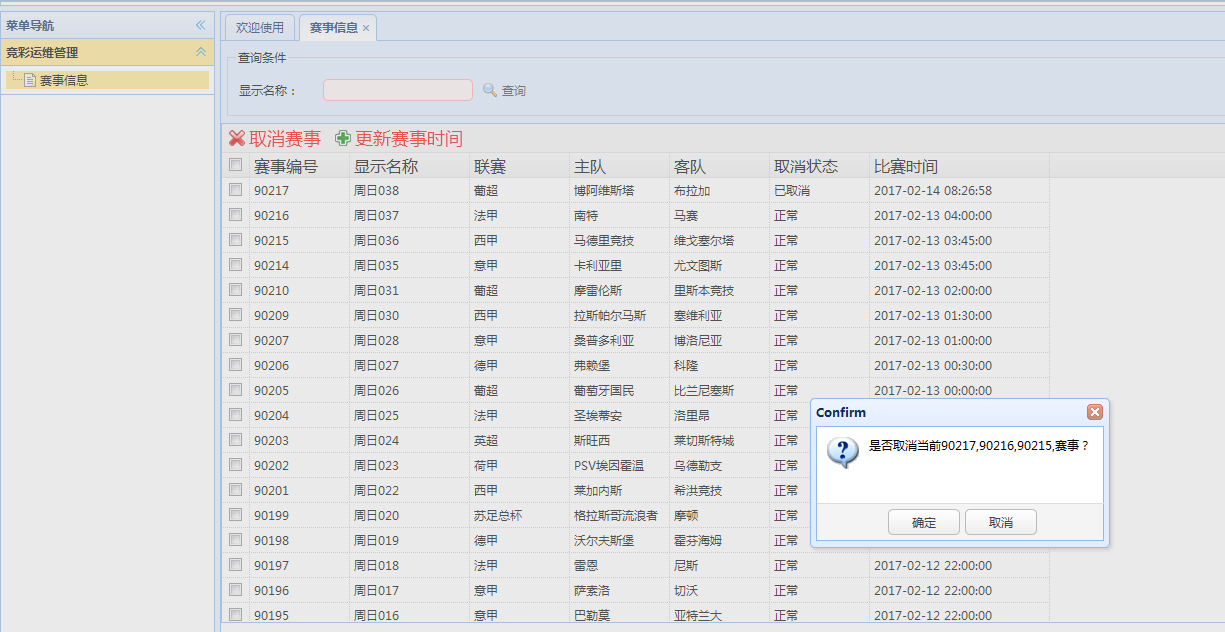Click the red X cancel icon beside 取消赛事
The image size is (1225, 632).
coord(238,139)
